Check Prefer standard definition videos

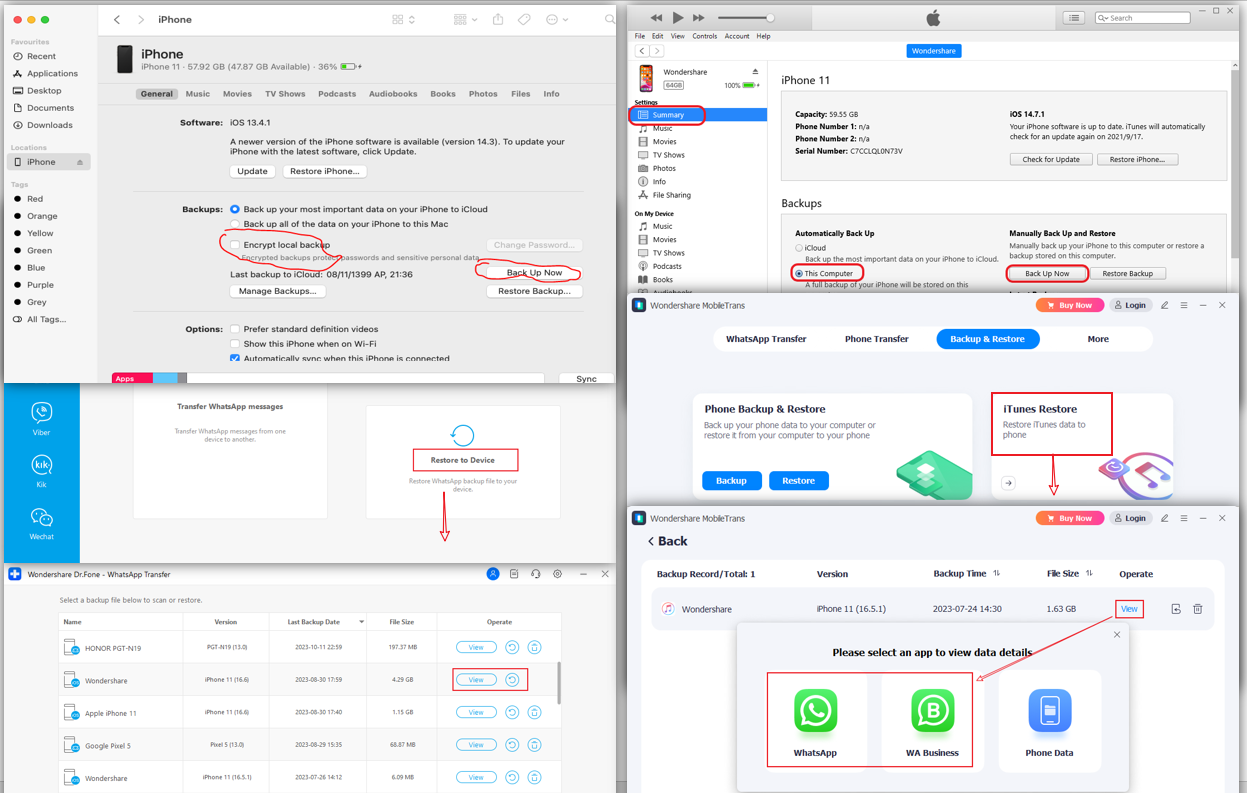click(x=235, y=329)
